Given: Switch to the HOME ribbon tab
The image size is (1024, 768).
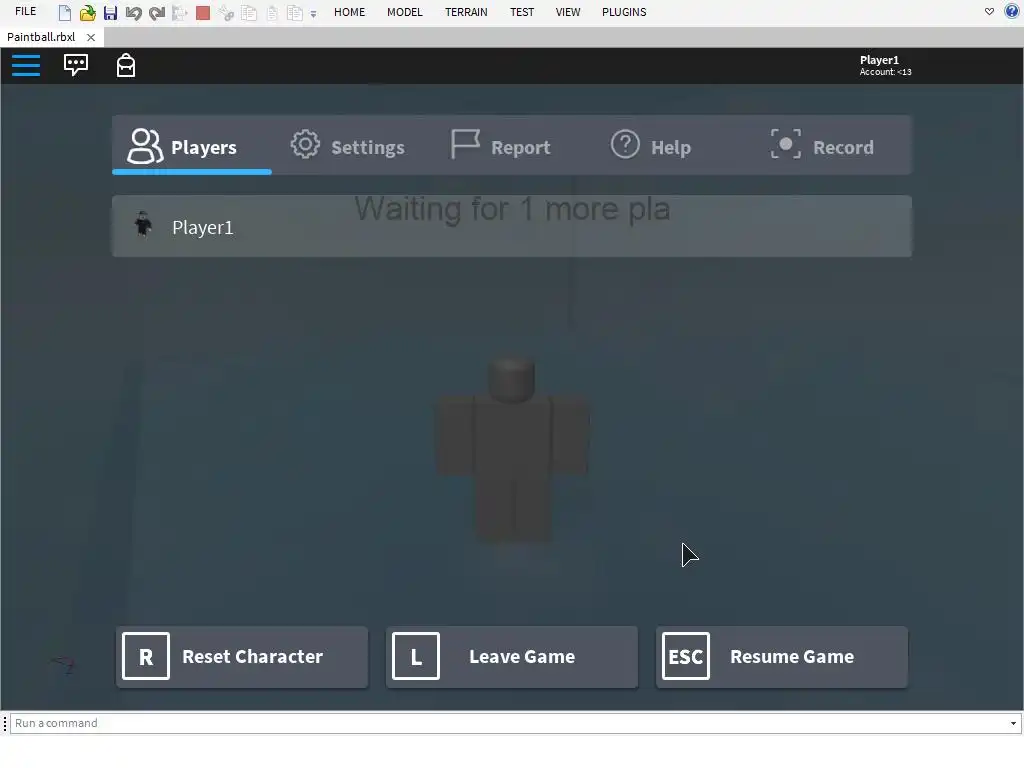Looking at the screenshot, I should (349, 12).
